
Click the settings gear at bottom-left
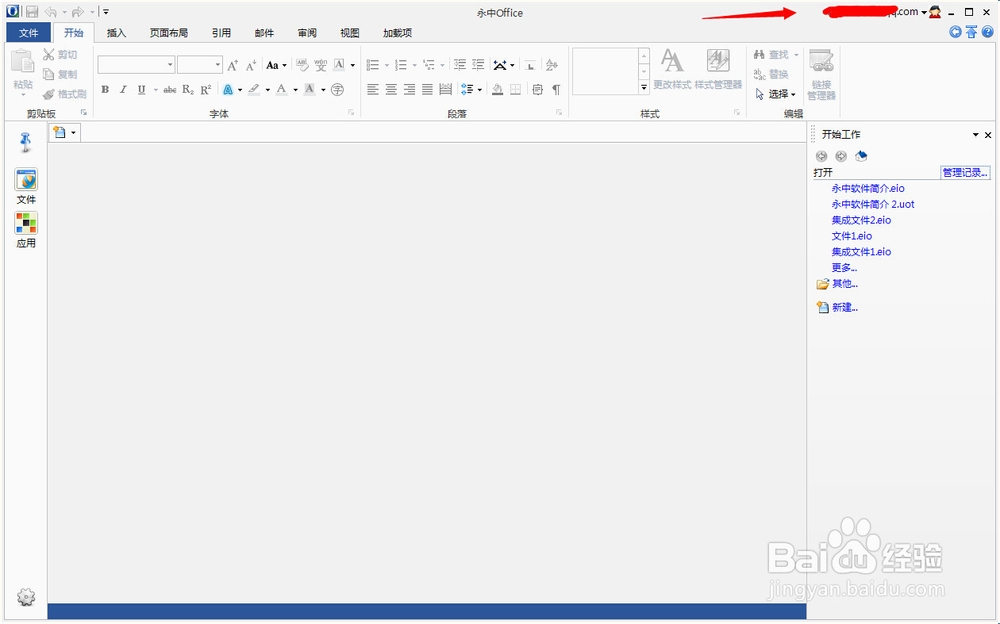(26, 597)
